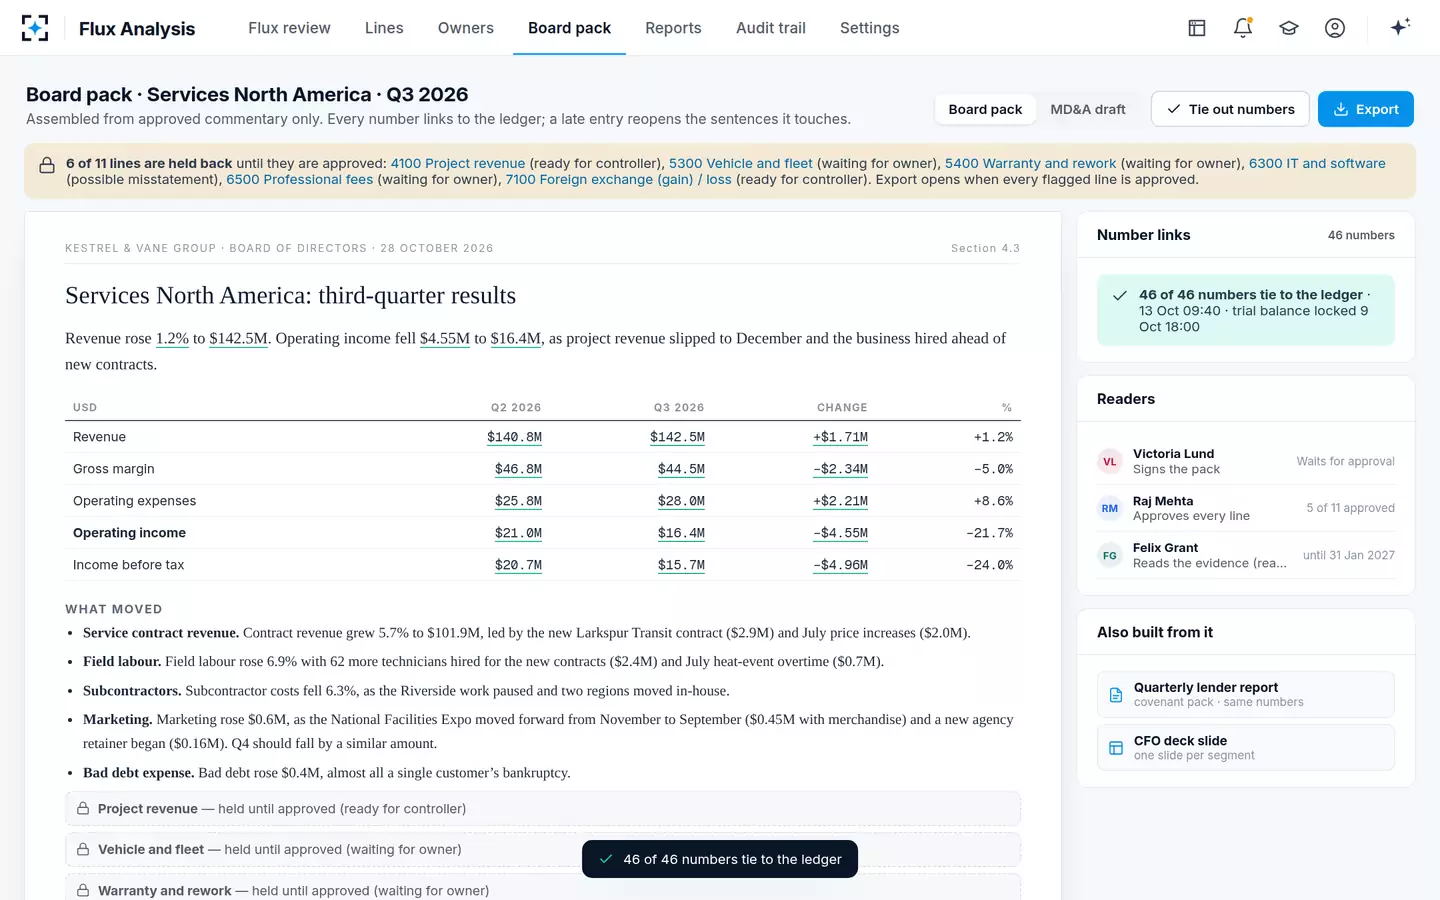Open the Settings tab
The width and height of the screenshot is (1440, 900).
click(x=870, y=28)
